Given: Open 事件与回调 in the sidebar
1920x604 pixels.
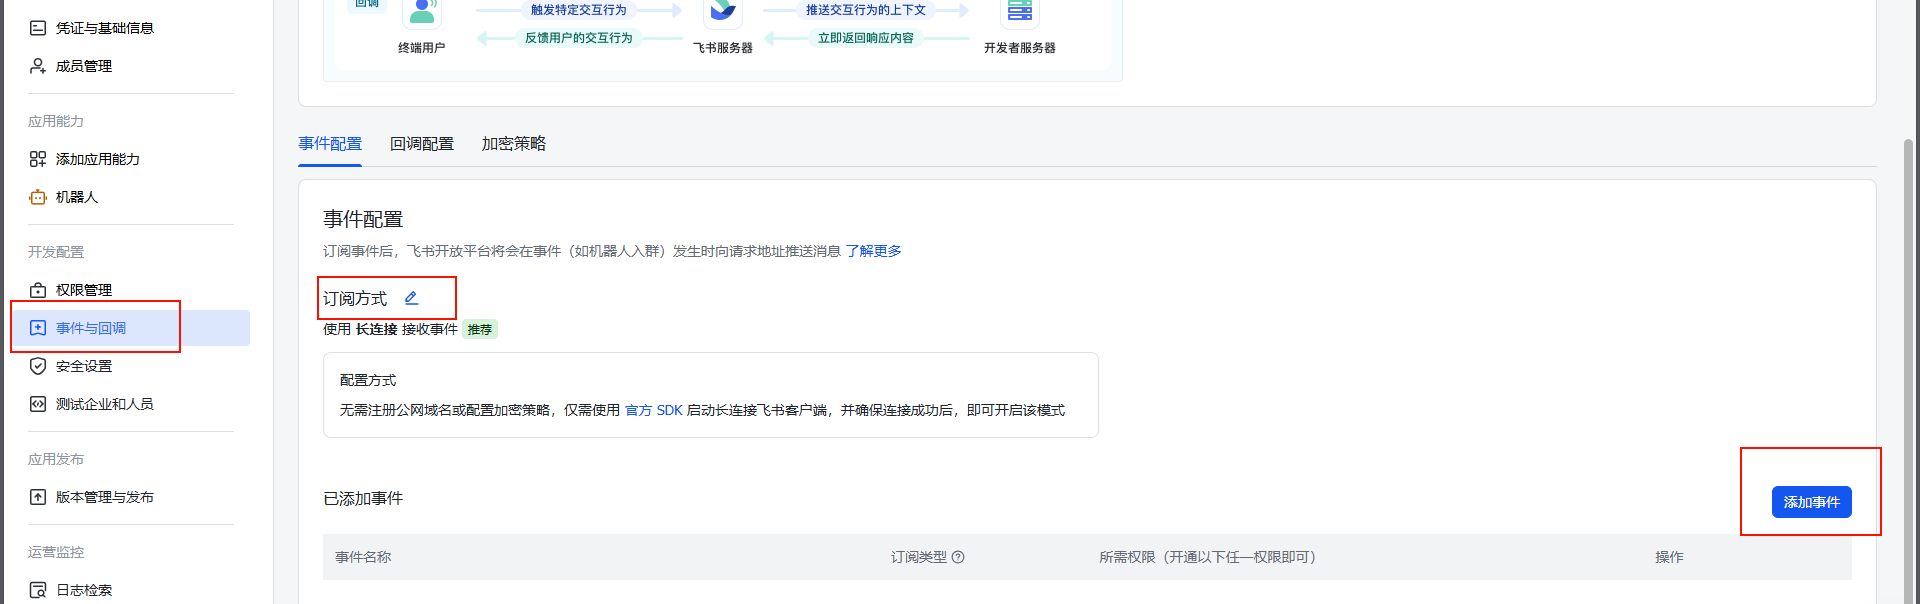Looking at the screenshot, I should tap(91, 328).
